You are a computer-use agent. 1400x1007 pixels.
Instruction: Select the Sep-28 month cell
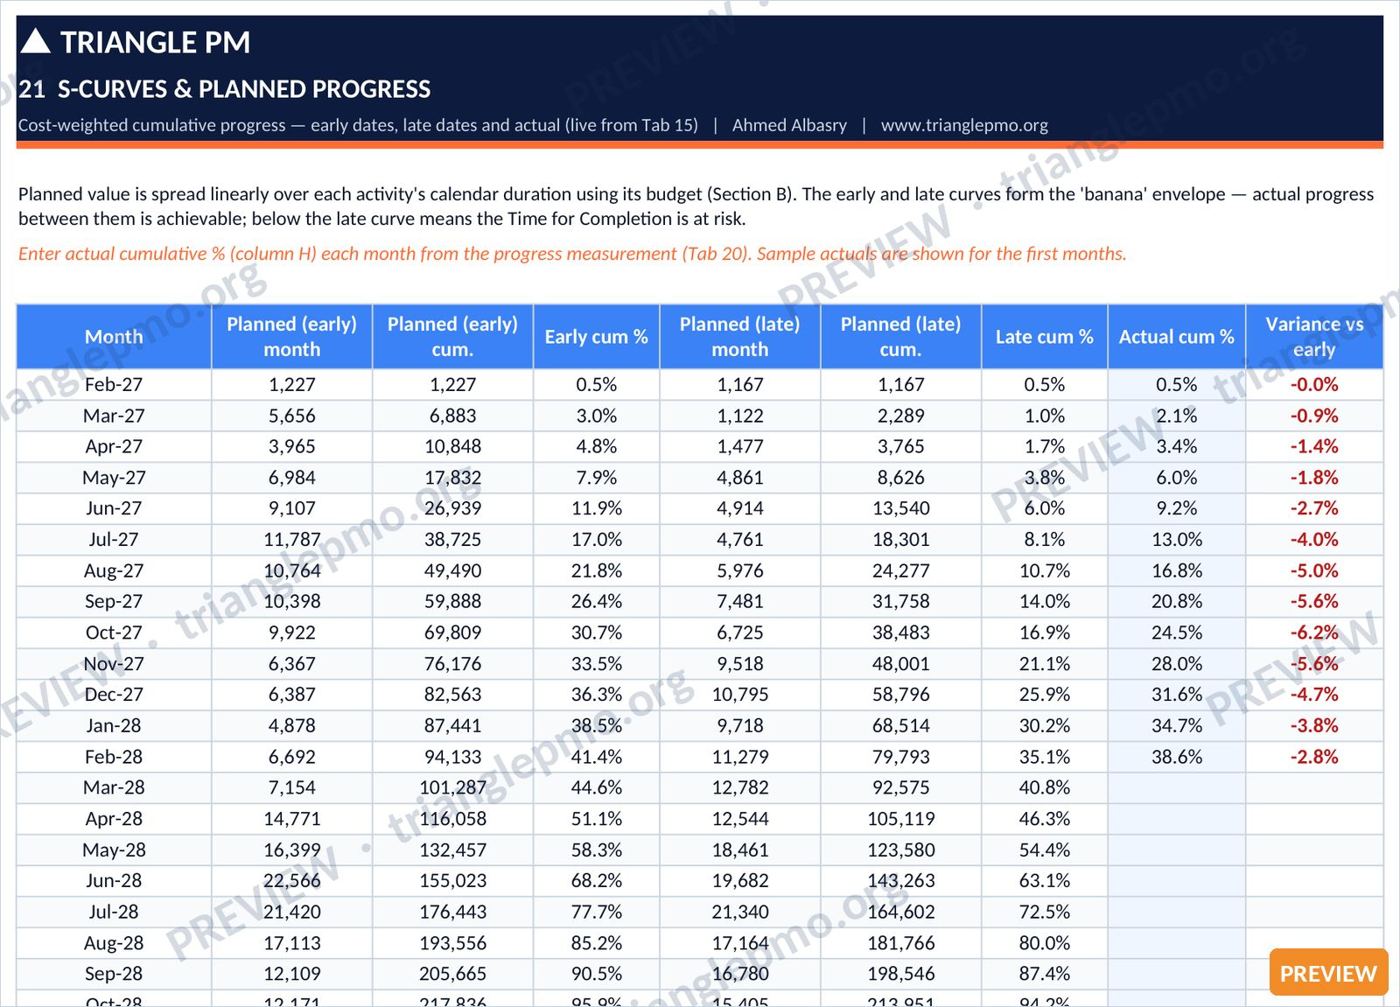coord(114,974)
